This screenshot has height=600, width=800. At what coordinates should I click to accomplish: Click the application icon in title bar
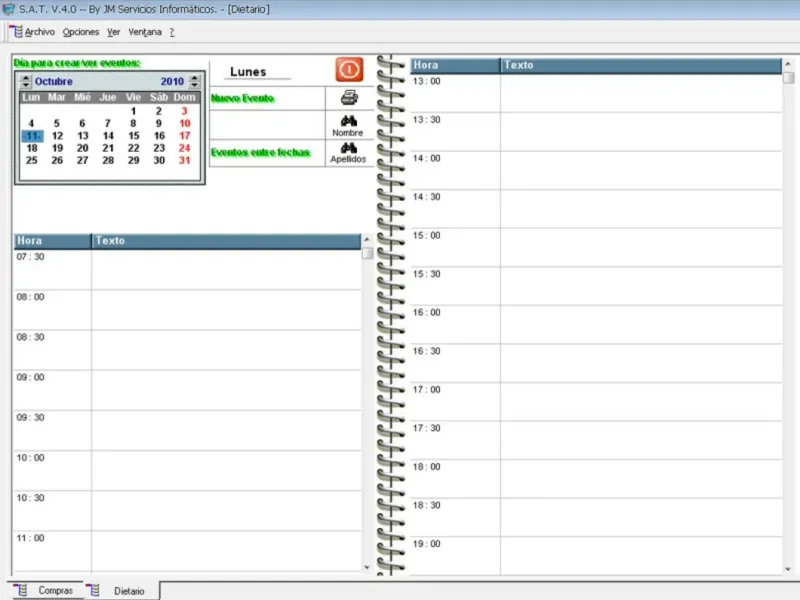8,9
